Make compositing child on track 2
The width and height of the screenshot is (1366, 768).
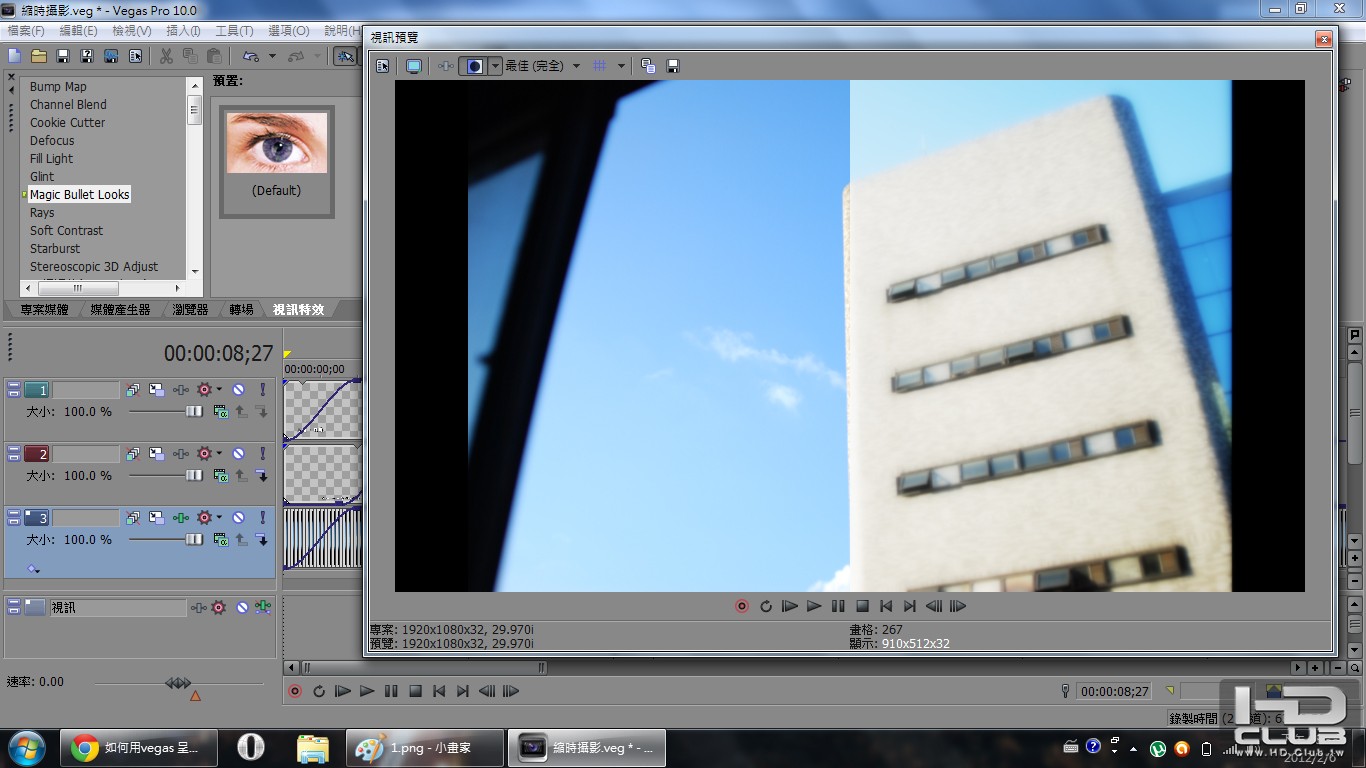pos(262,476)
